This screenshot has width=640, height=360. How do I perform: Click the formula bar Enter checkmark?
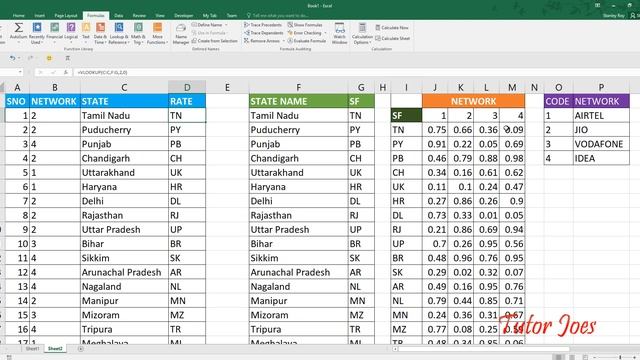[x=53, y=72]
